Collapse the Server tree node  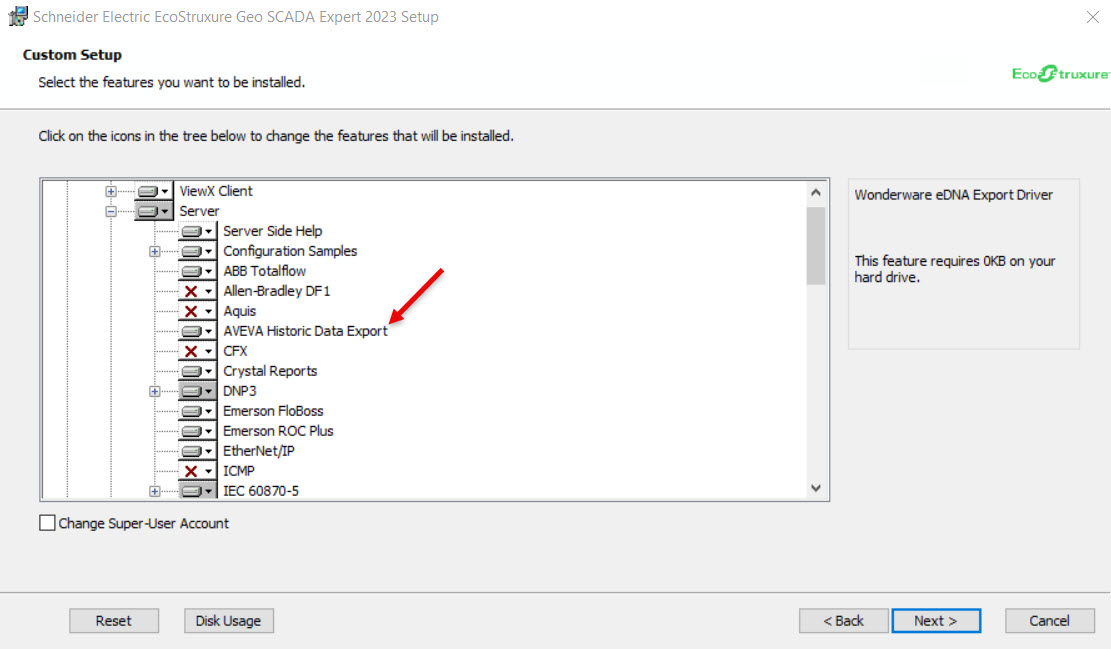coord(111,211)
